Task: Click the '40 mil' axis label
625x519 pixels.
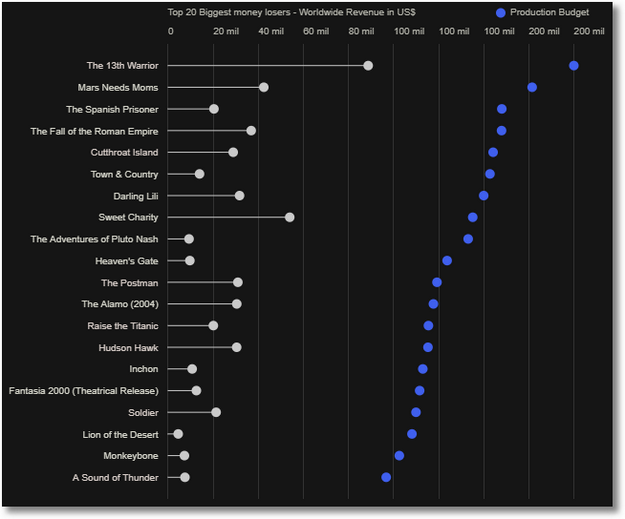Action: point(271,31)
